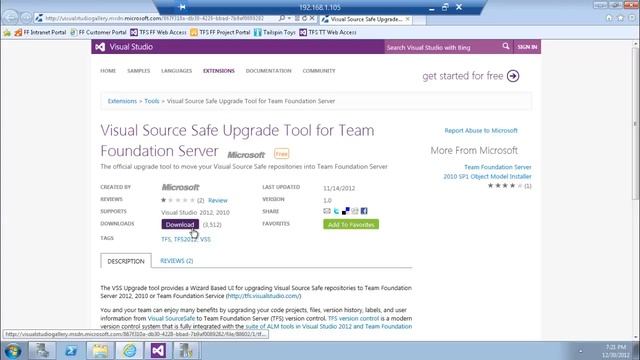
Task: Follow the Tools breadcrumb link
Action: 152,101
